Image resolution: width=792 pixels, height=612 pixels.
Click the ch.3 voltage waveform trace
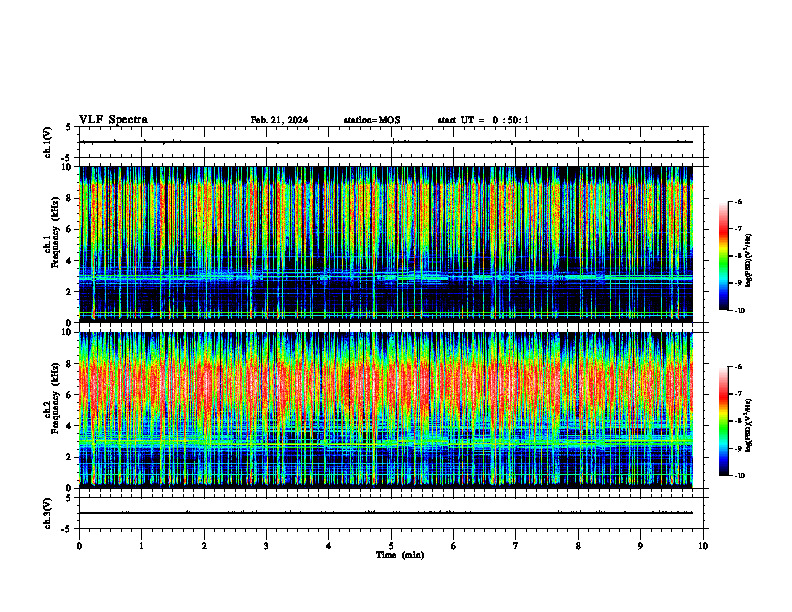coord(385,513)
